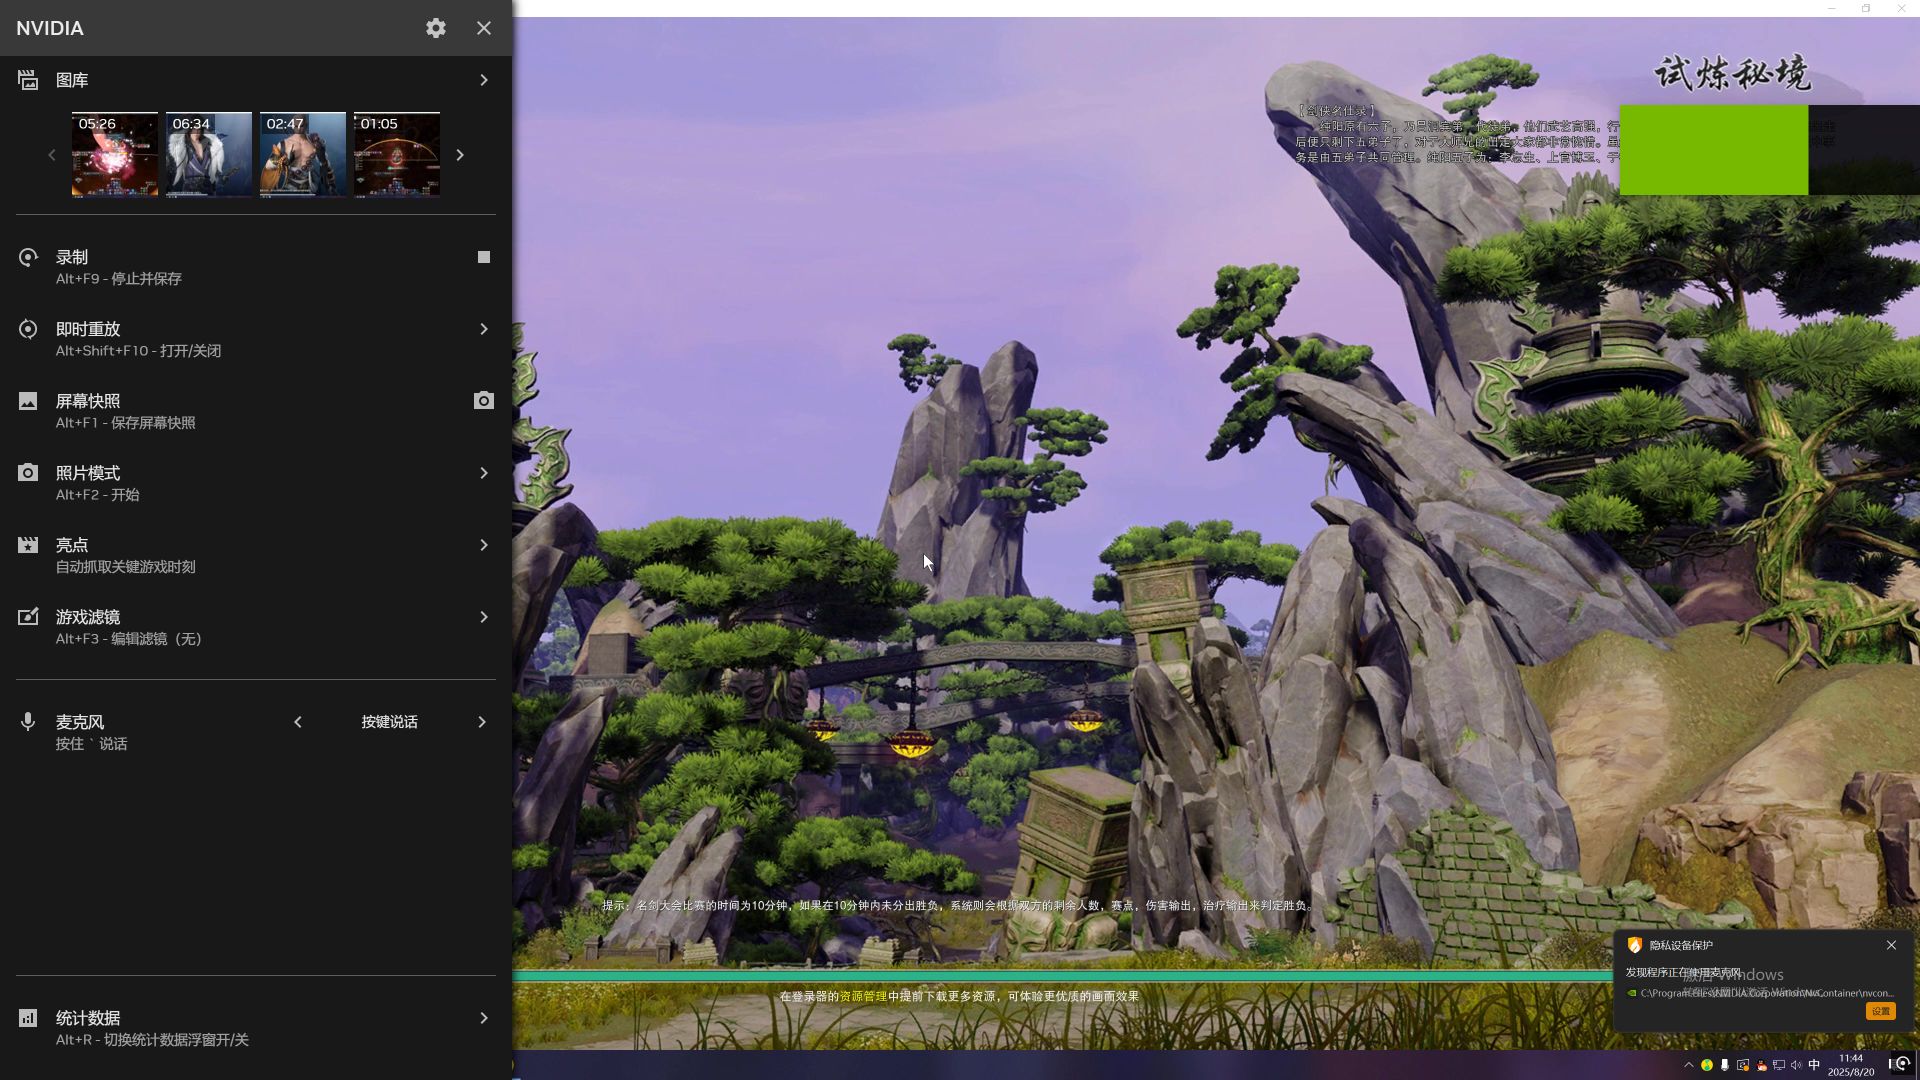Click the QQ penguin tray icon

pyautogui.click(x=1762, y=1065)
